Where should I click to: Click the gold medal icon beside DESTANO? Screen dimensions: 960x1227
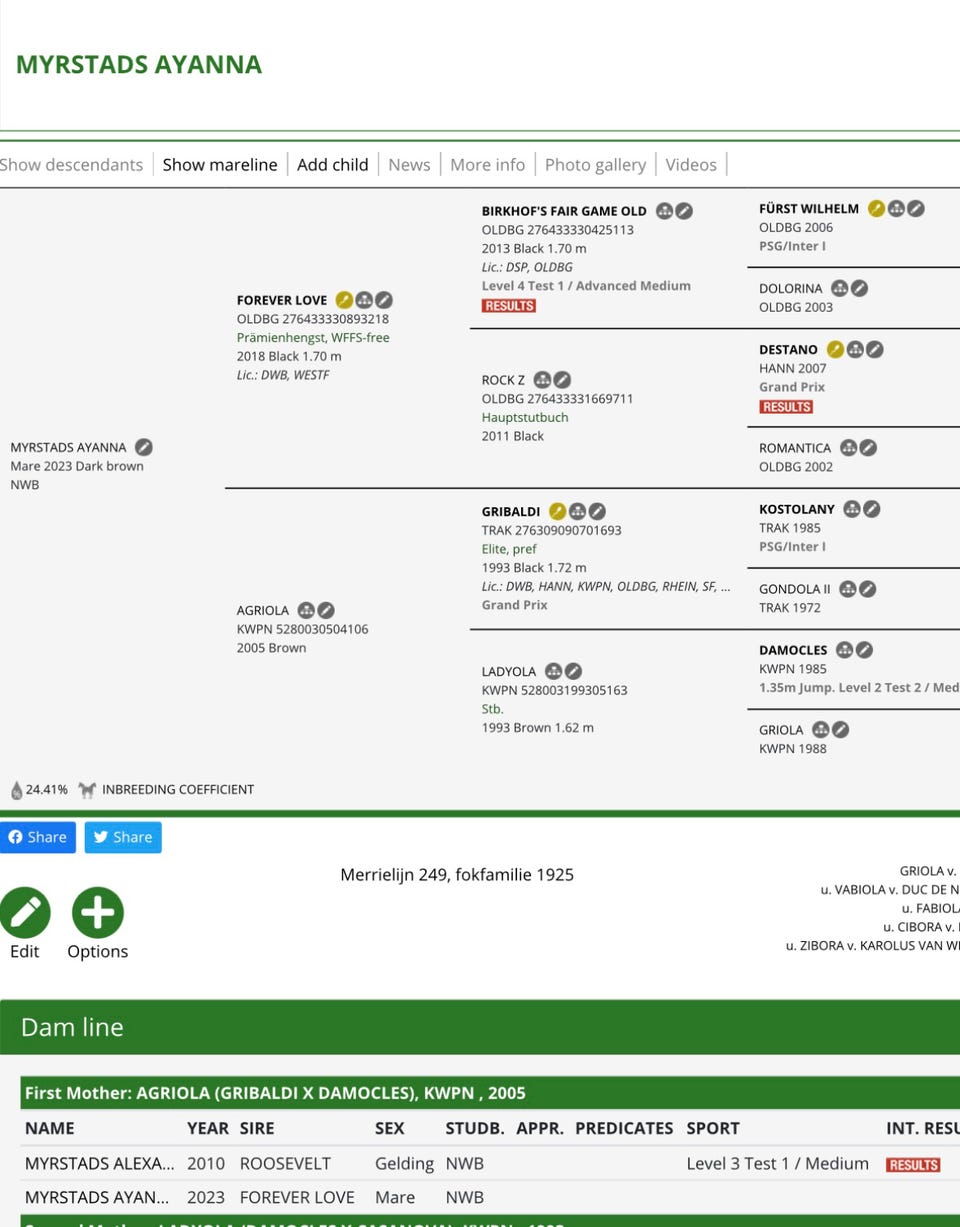[835, 349]
